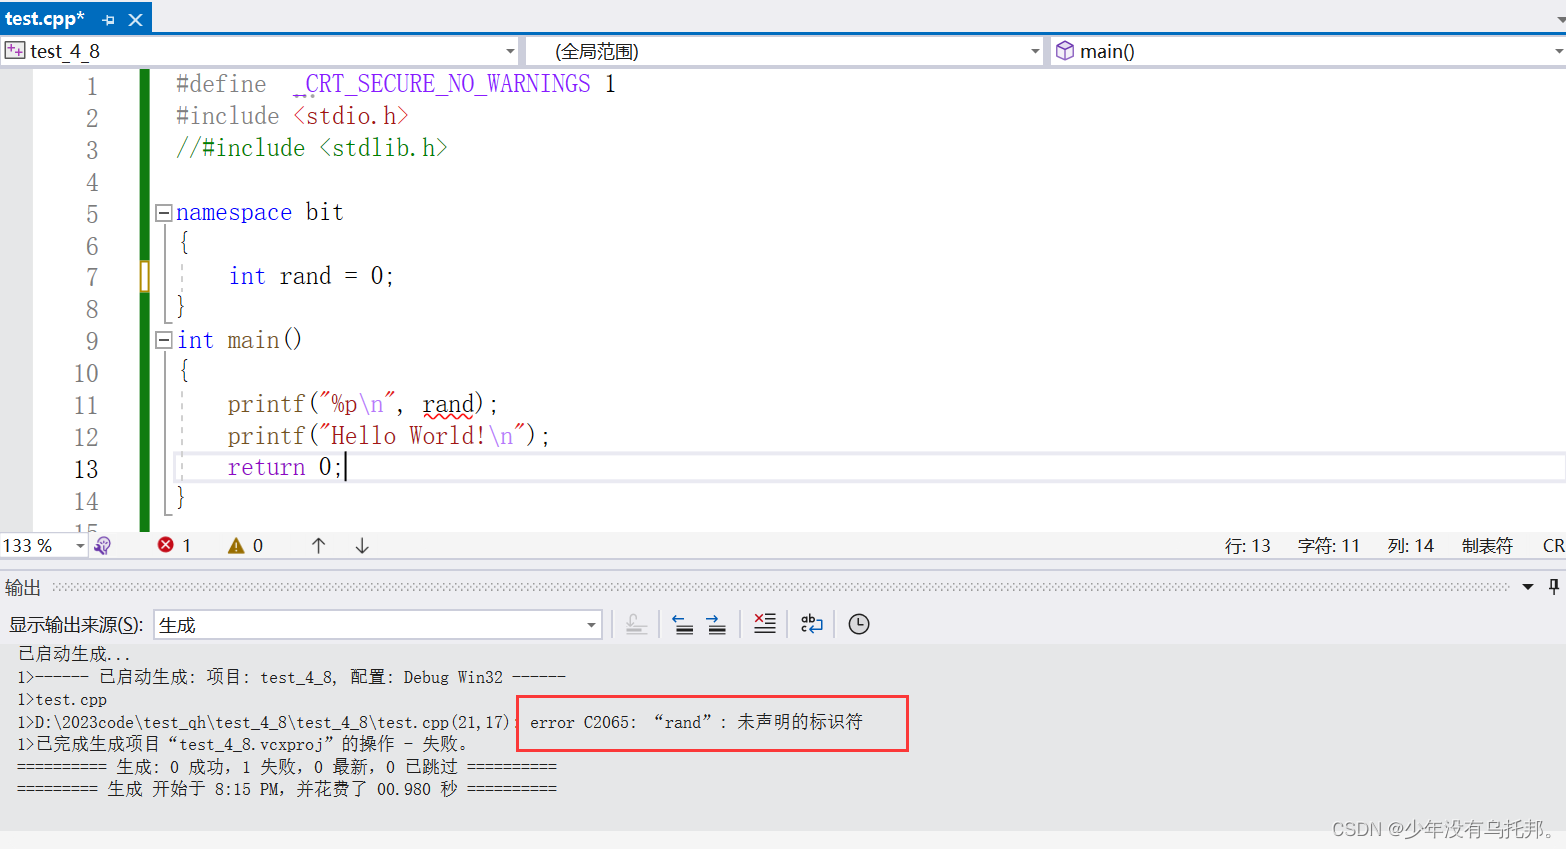This screenshot has width=1566, height=849.
Task: Click the IntelliCode lightbulb icon
Action: (102, 546)
